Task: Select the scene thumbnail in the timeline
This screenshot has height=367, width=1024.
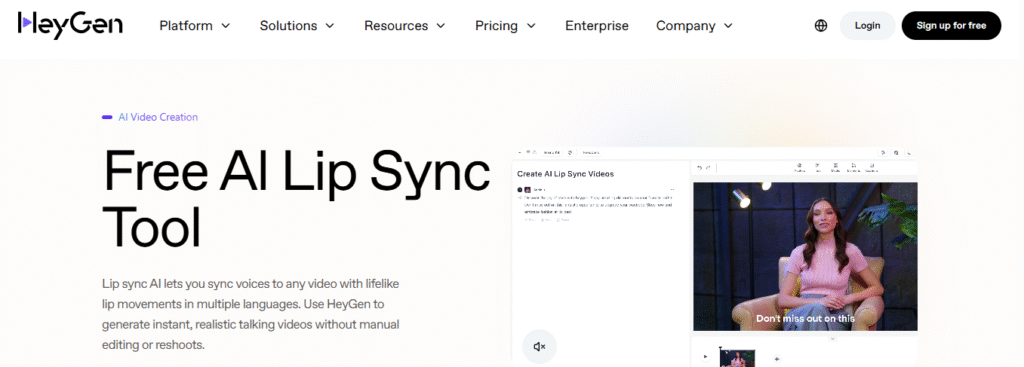Action: point(737,359)
